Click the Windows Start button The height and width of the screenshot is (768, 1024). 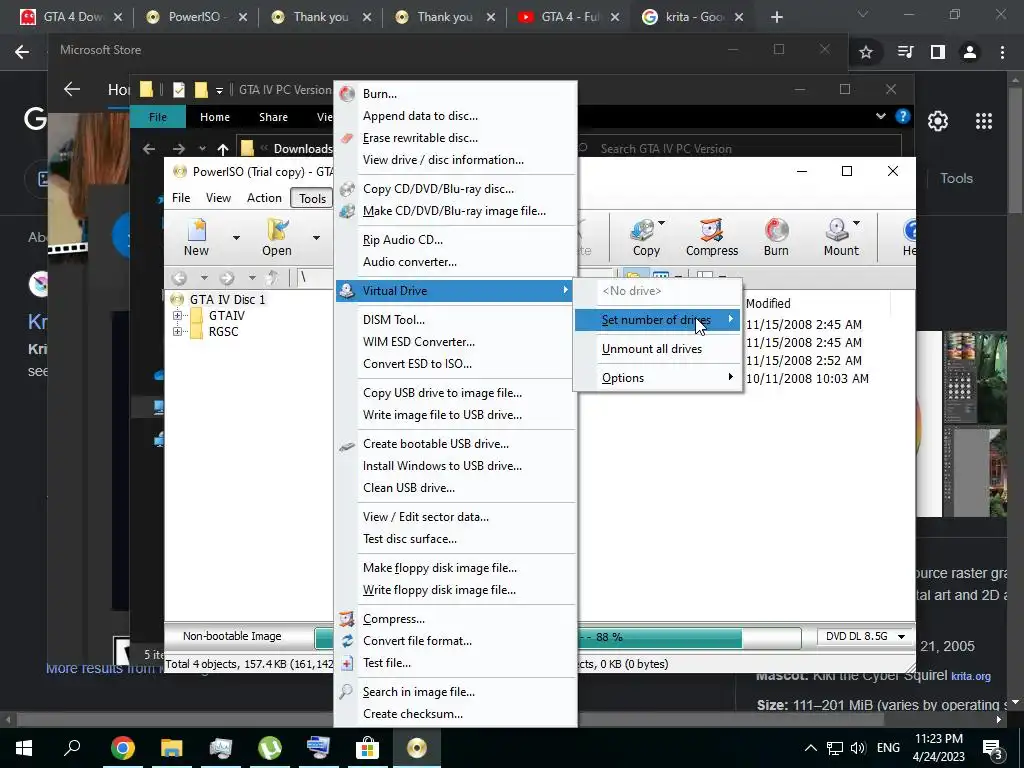24,748
